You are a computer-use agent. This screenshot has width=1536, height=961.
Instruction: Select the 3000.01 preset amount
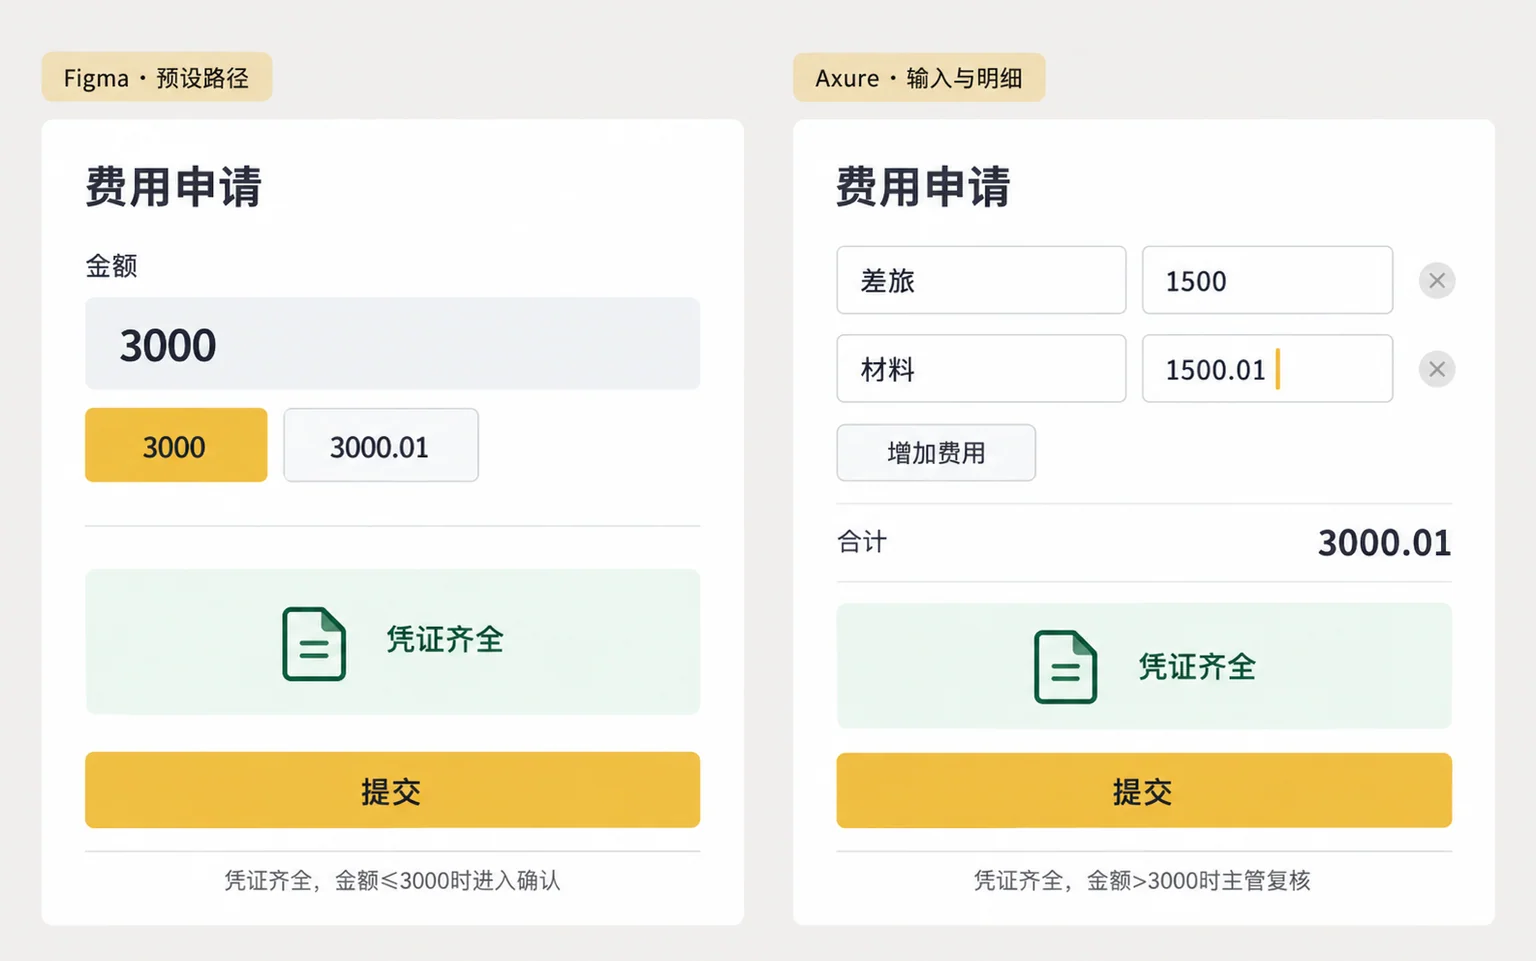(x=381, y=445)
